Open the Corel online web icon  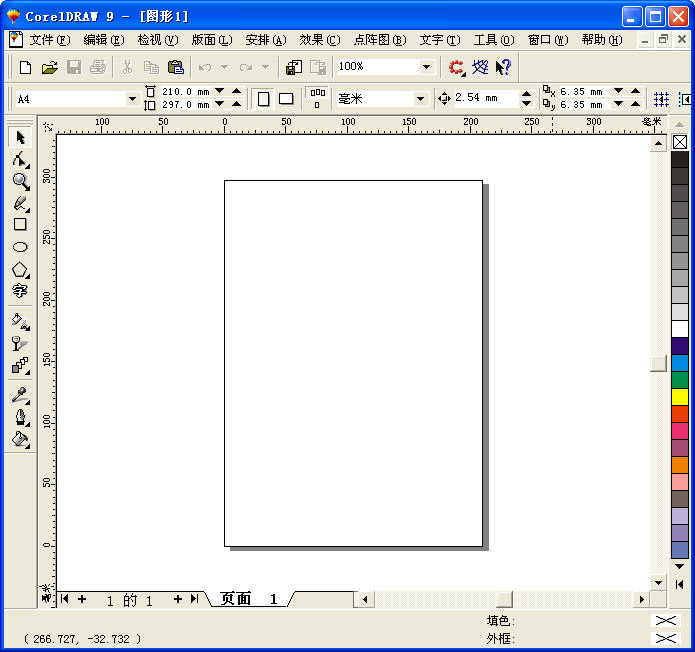[x=480, y=67]
